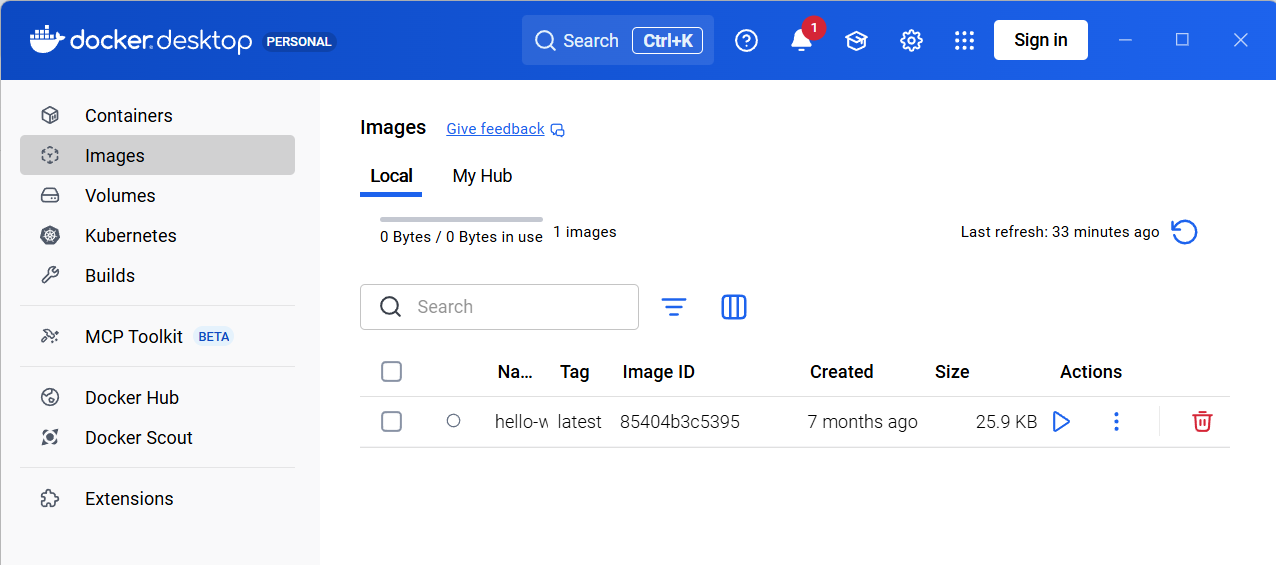Open the apps grid icon
Screen dimensions: 1276x565
(x=964, y=40)
